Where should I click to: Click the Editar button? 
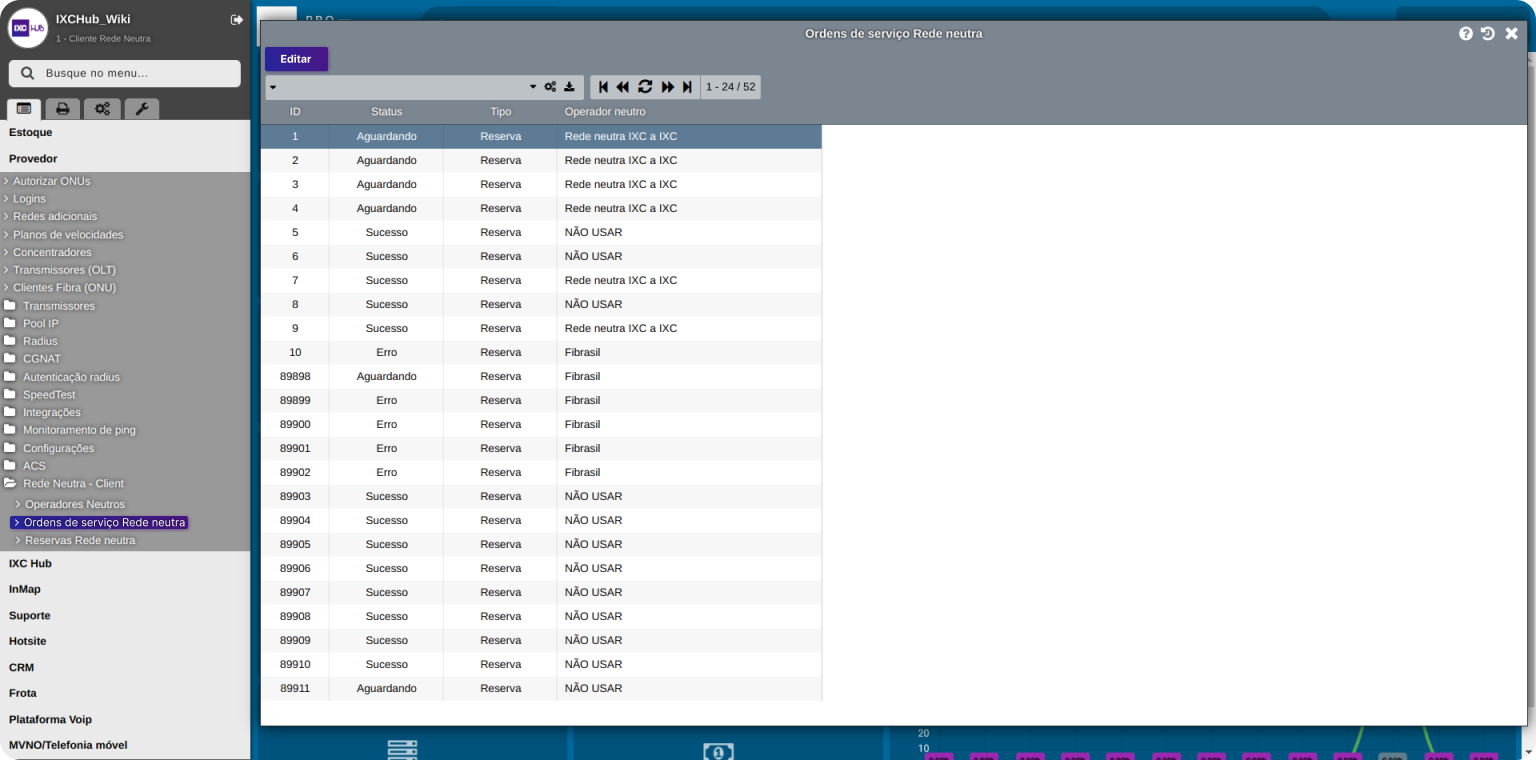296,59
